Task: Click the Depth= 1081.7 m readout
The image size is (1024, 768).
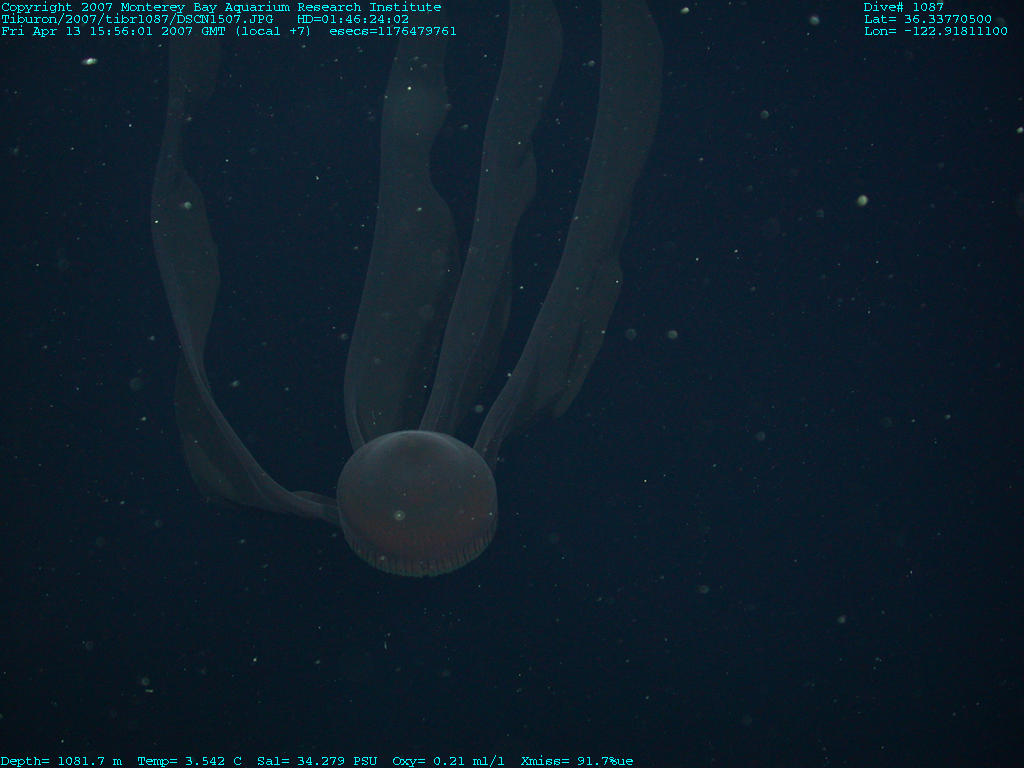Action: click(x=62, y=761)
